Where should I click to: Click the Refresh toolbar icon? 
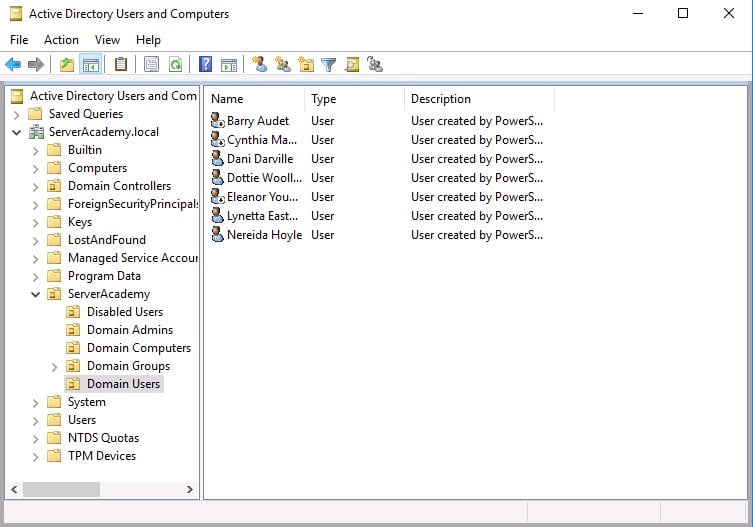[176, 64]
